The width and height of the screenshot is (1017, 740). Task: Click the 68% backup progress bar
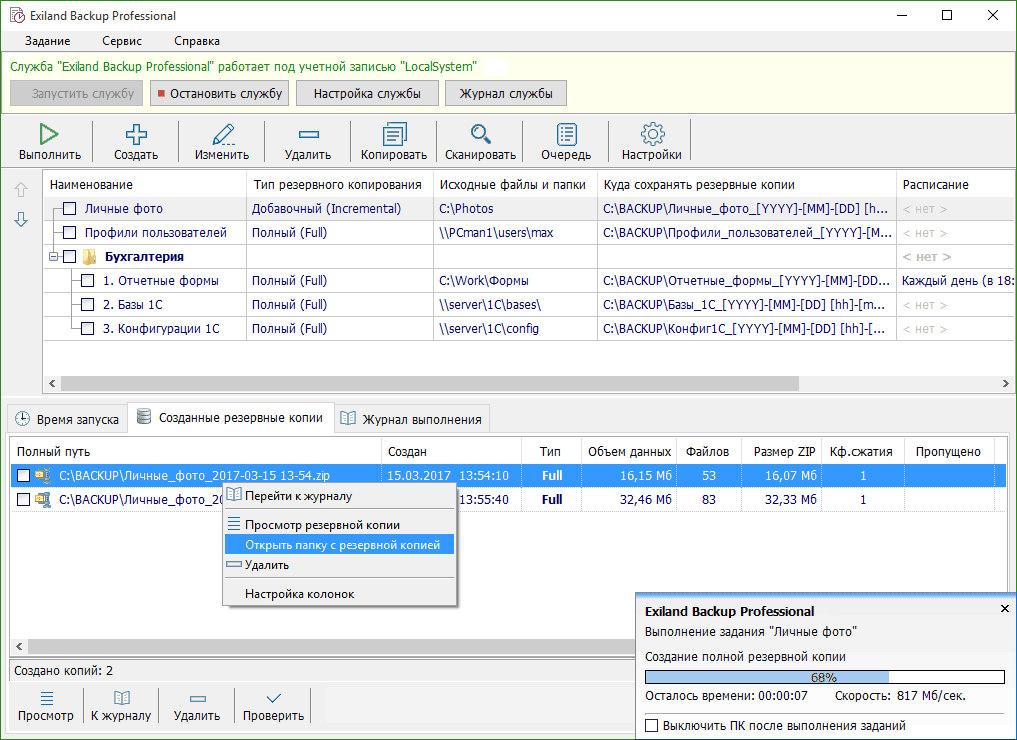pos(824,677)
